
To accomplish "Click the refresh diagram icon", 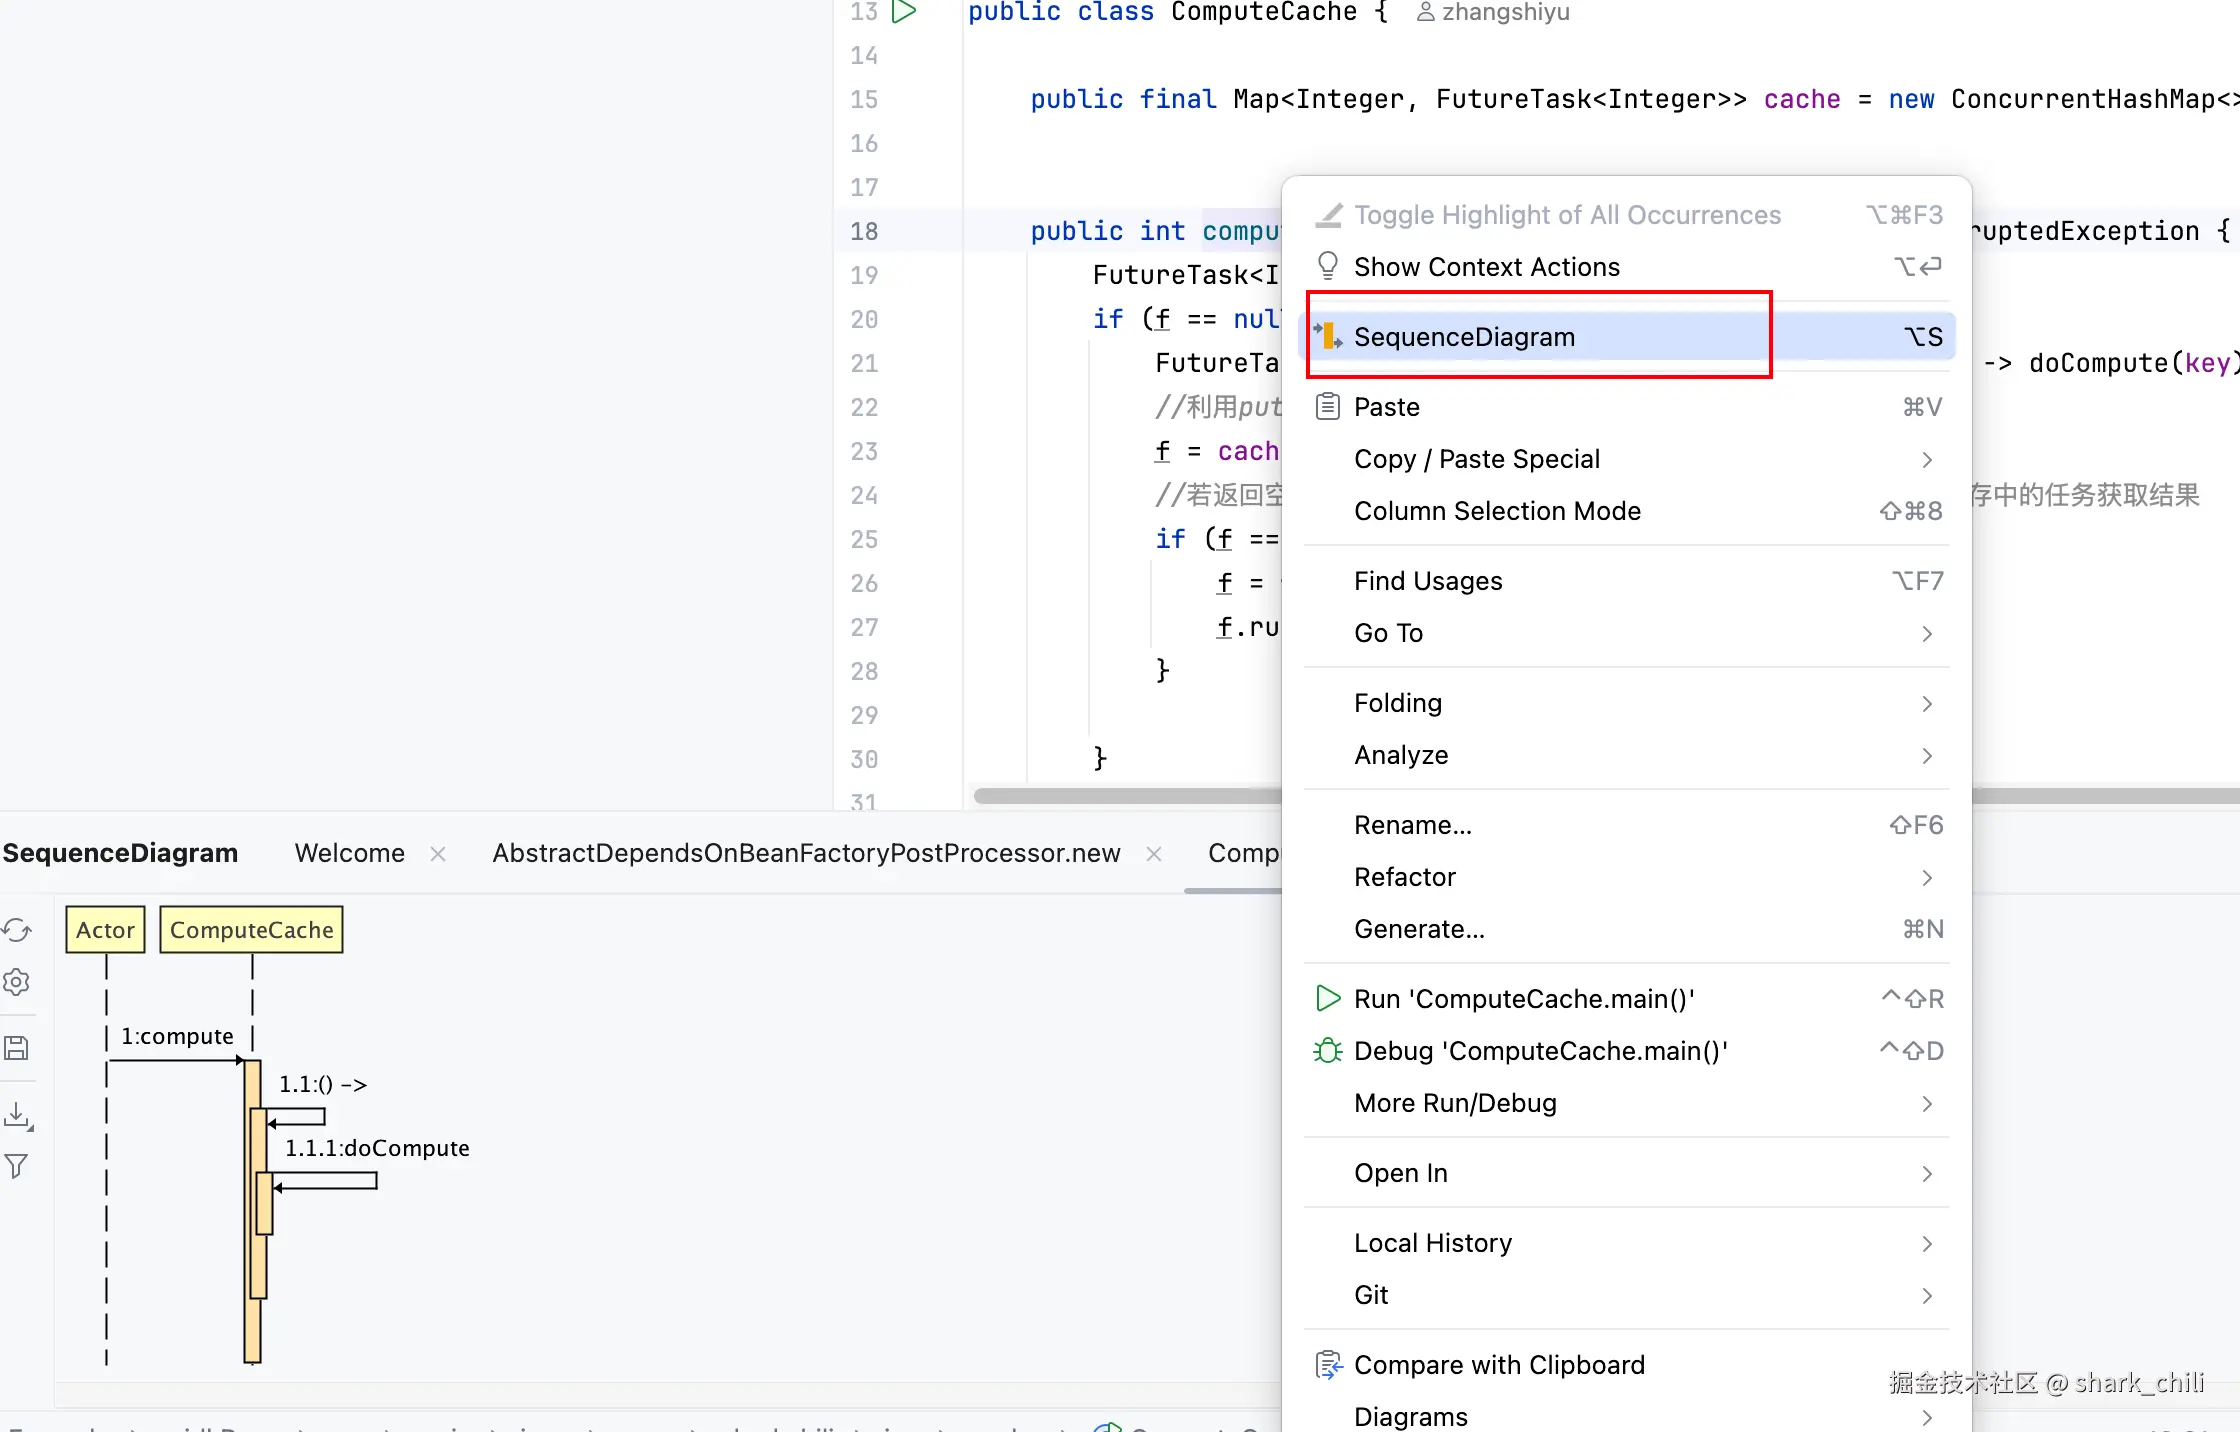I will (17, 930).
